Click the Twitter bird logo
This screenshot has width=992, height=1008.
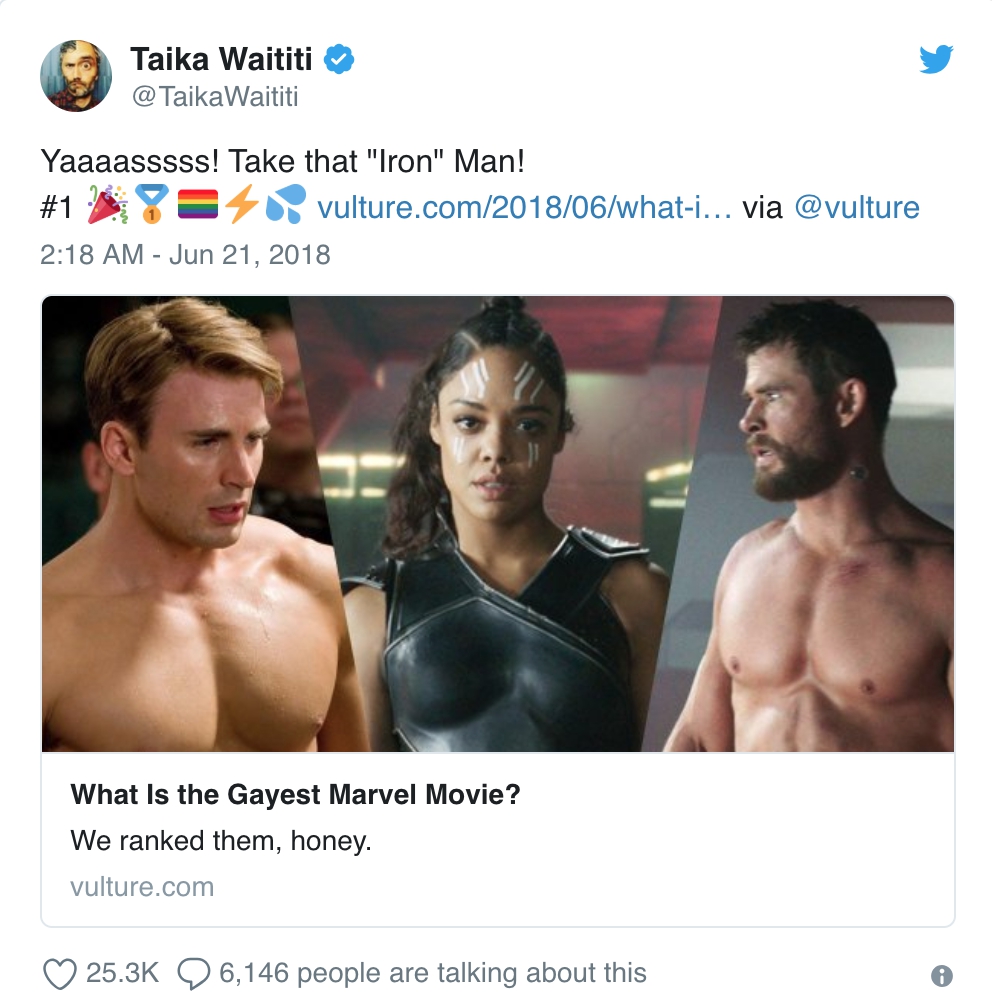[936, 61]
